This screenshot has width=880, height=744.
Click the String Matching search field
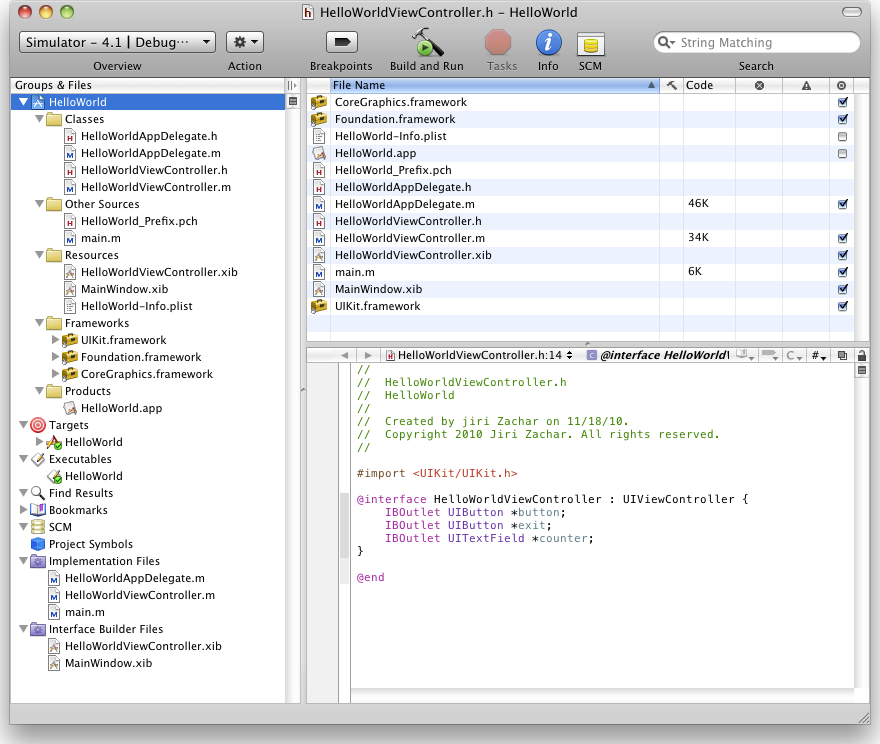[757, 43]
